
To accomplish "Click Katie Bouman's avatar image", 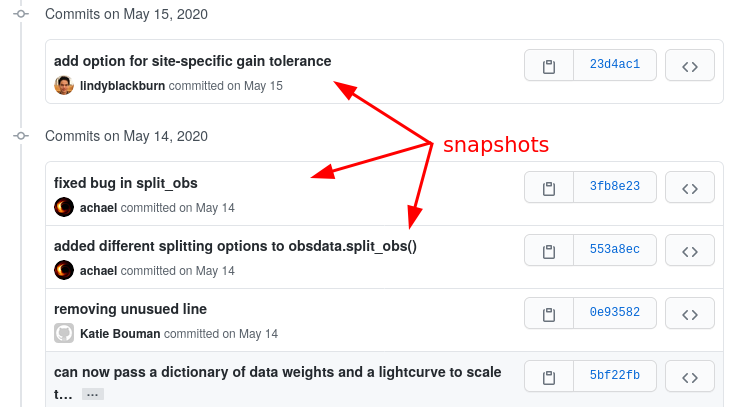I will click(x=64, y=333).
